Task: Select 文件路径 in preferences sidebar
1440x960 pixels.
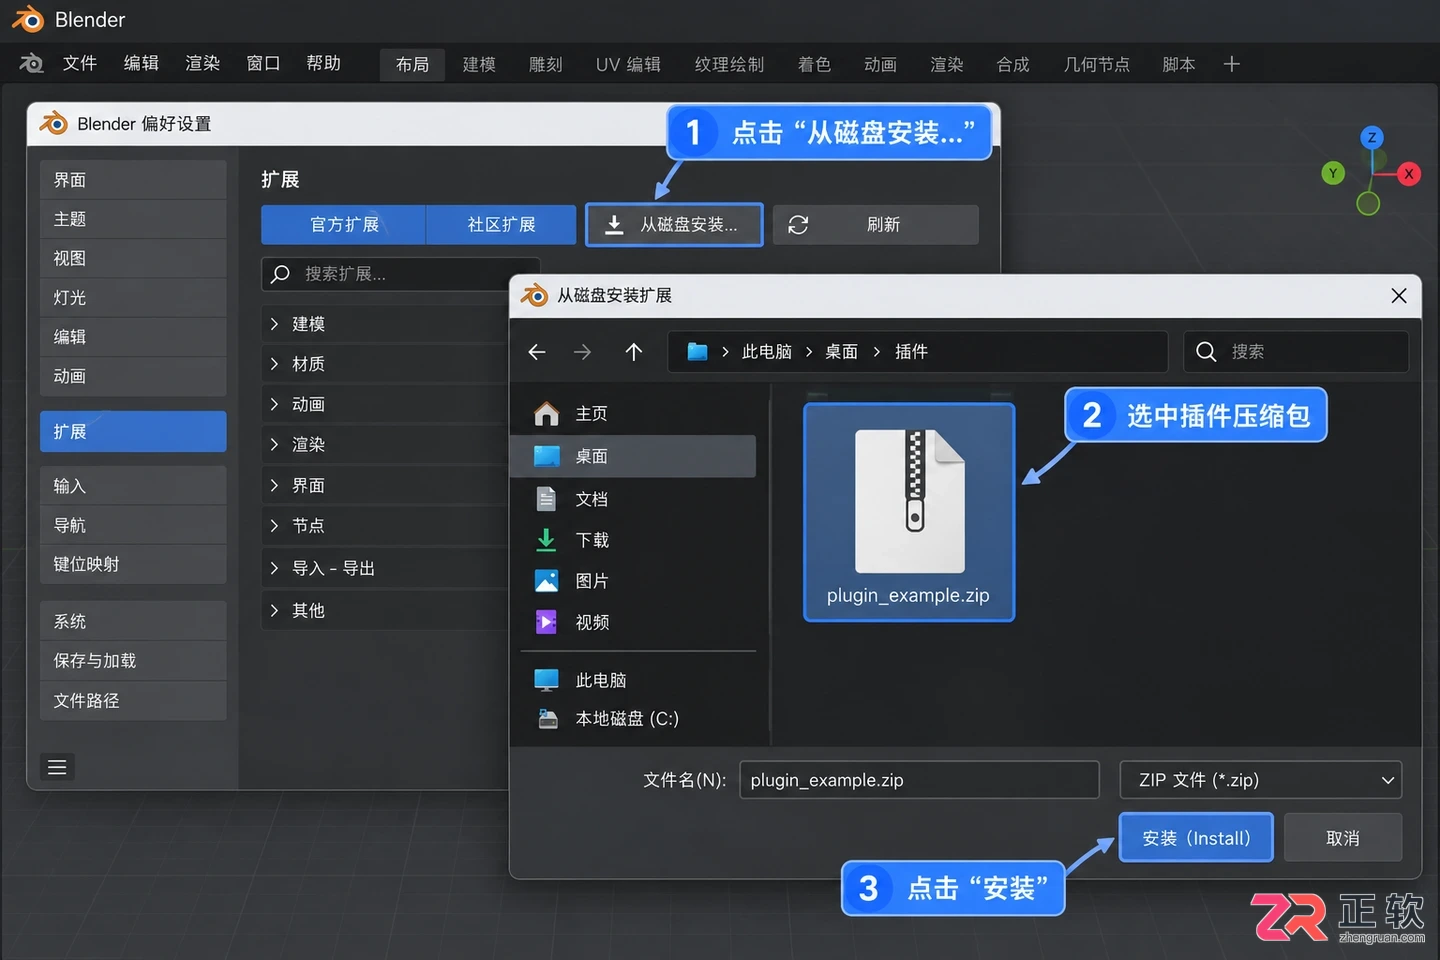Action: 133,701
